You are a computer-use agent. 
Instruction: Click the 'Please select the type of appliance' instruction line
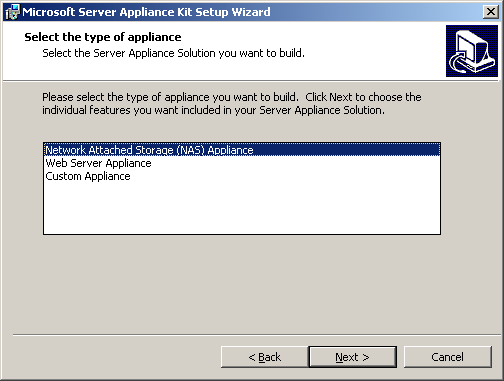[232, 97]
